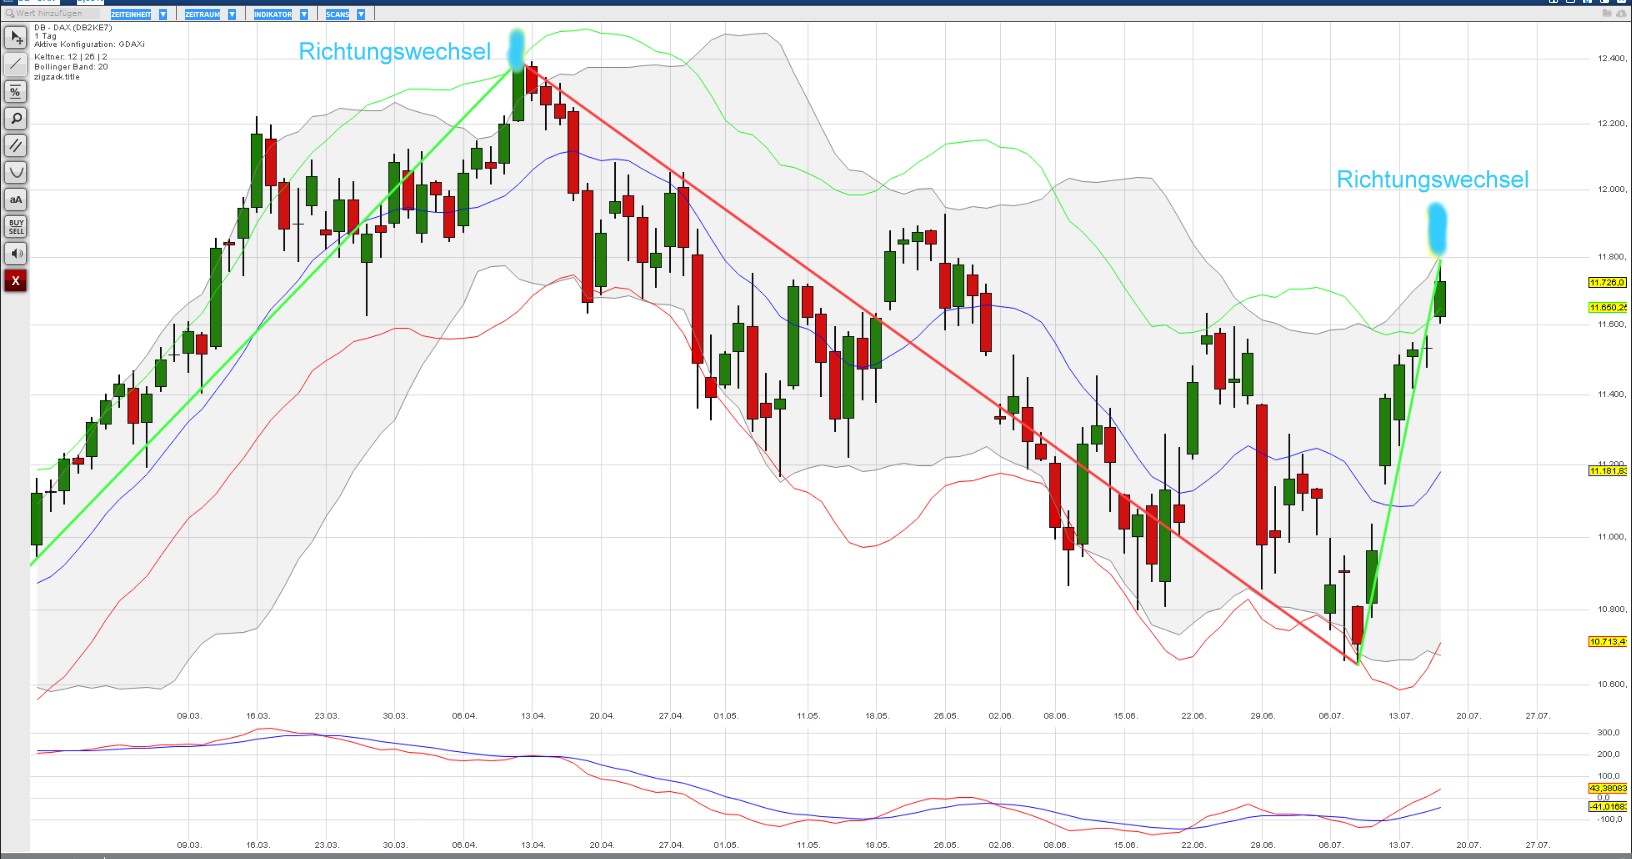Click the INDIKATOR menu label

point(273,14)
